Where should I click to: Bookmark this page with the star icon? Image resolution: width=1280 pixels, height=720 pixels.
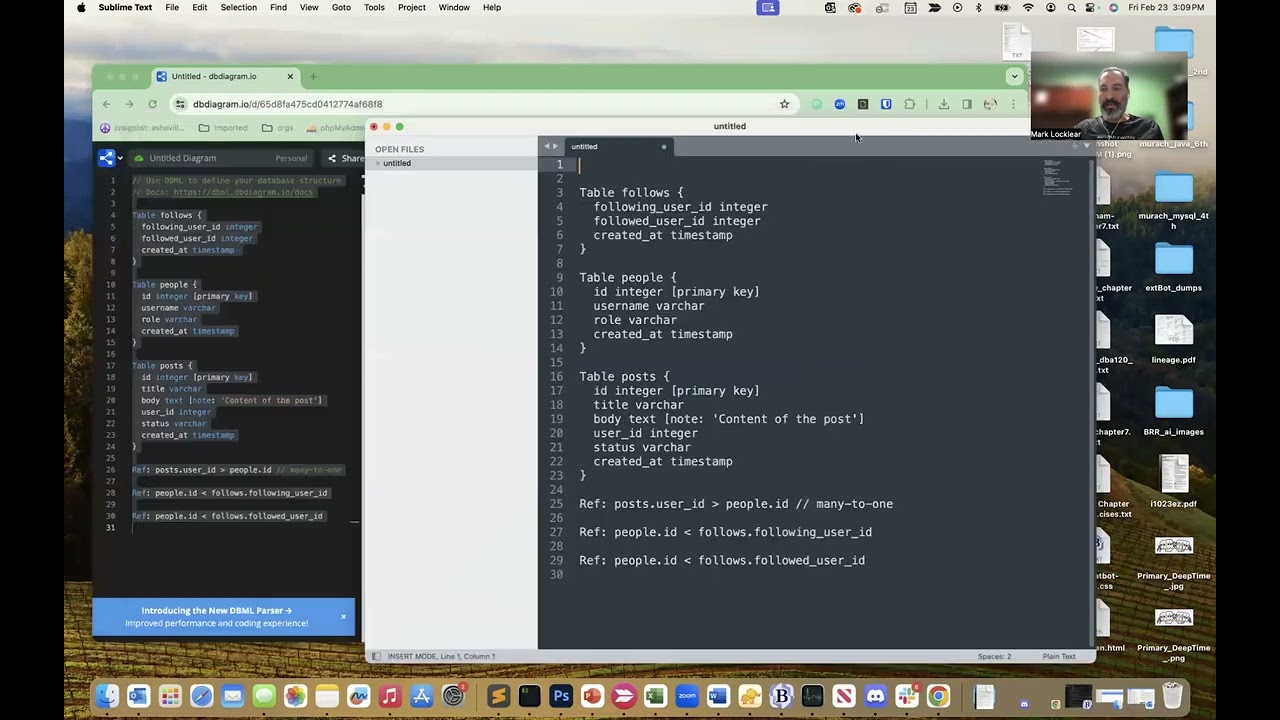(784, 104)
